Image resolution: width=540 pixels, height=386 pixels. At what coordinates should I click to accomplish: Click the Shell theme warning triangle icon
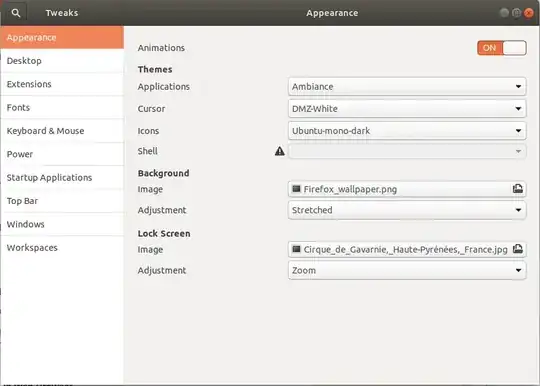[280, 151]
